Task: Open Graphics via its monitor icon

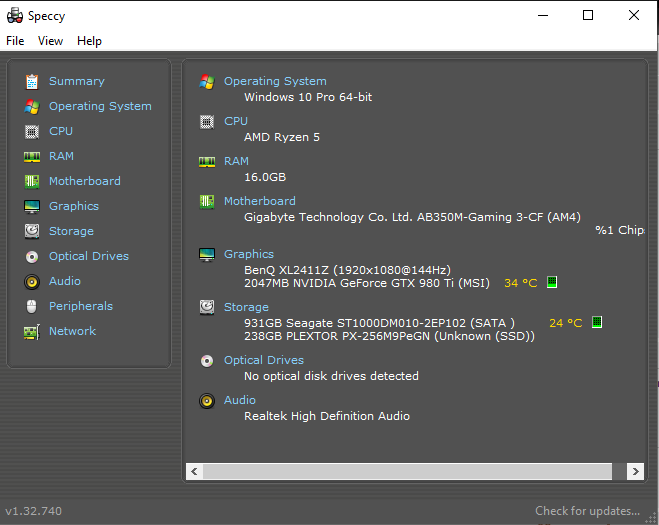Action: [x=32, y=206]
